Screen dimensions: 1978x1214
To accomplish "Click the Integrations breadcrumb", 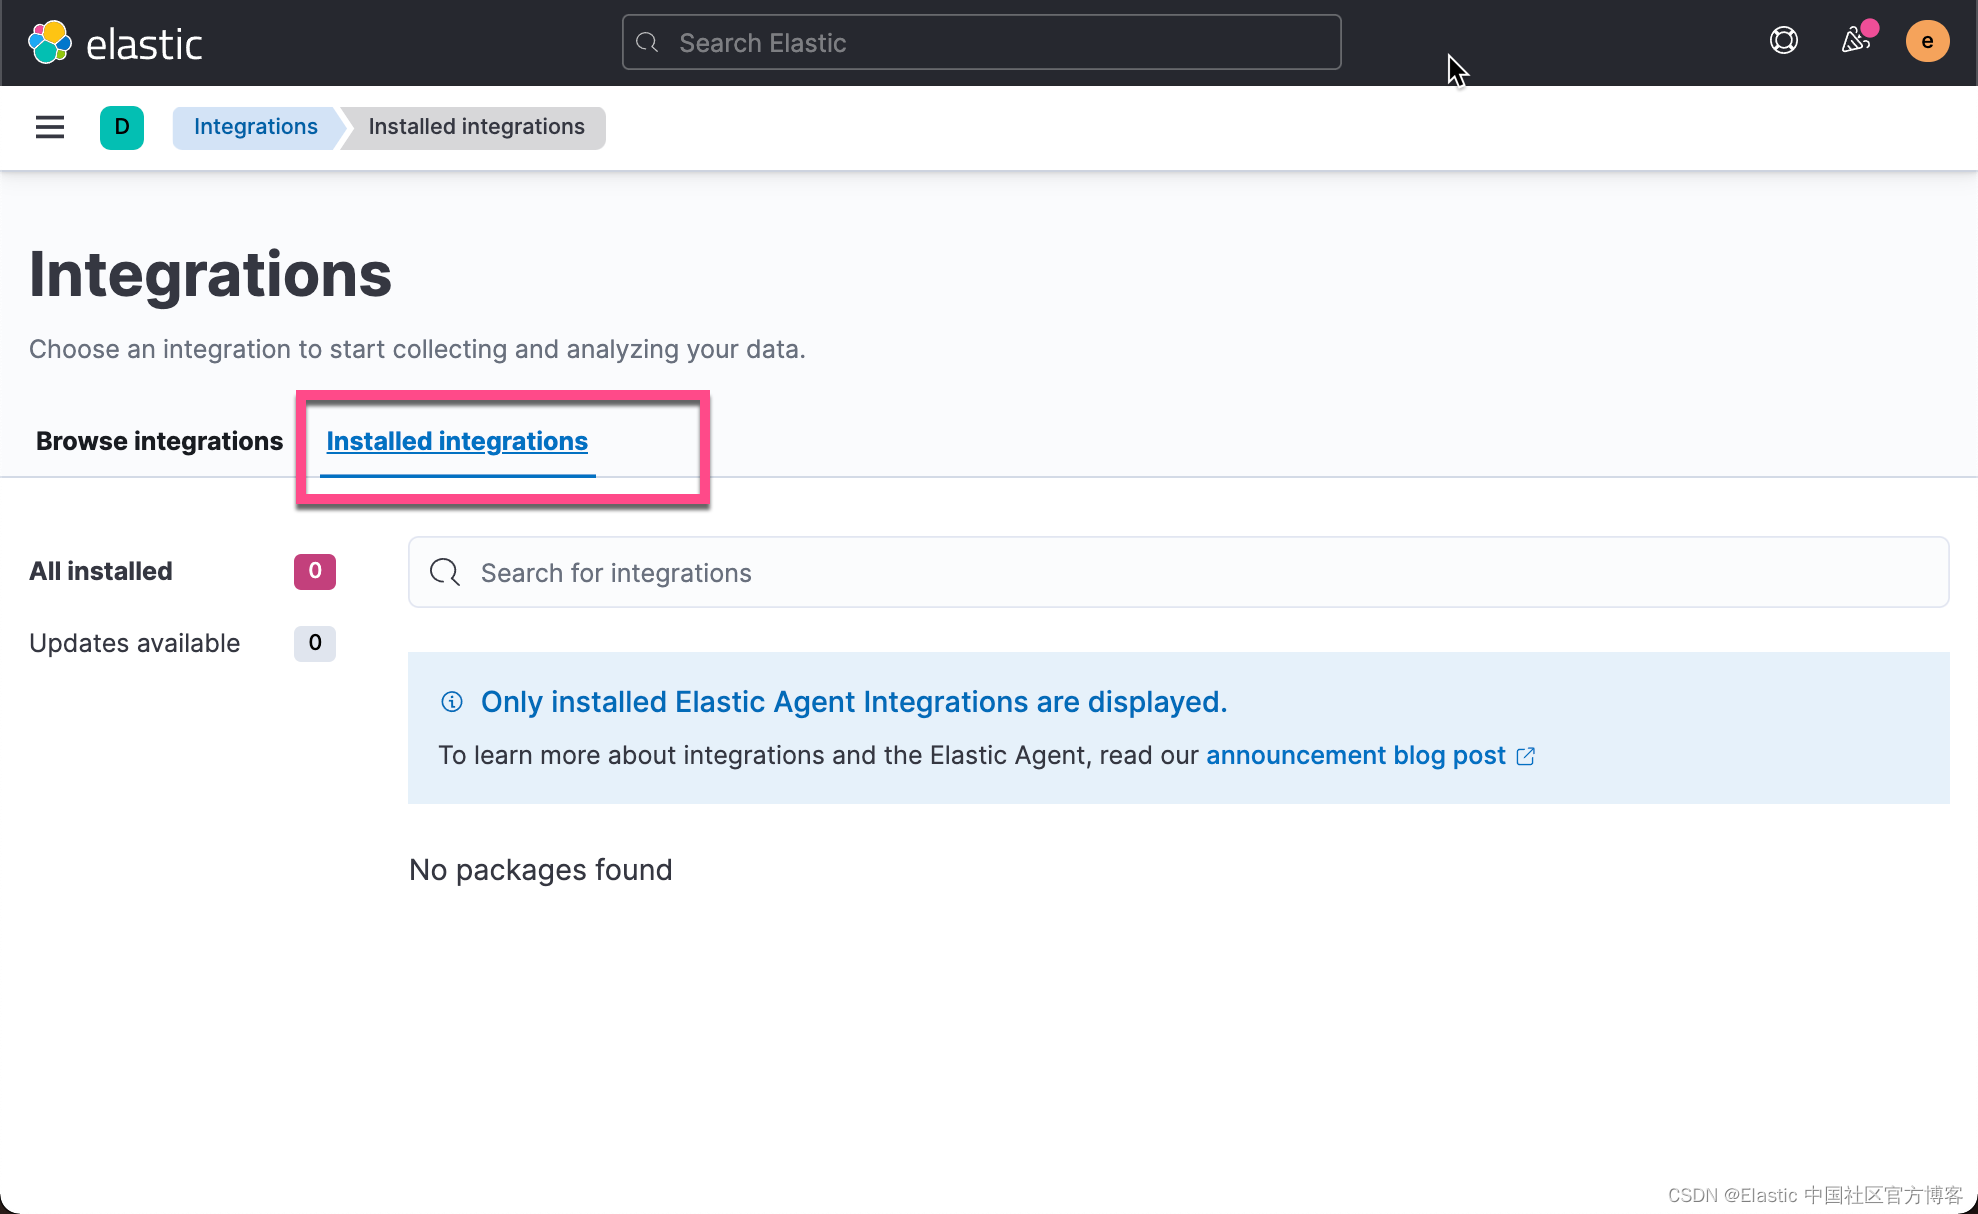I will click(255, 127).
